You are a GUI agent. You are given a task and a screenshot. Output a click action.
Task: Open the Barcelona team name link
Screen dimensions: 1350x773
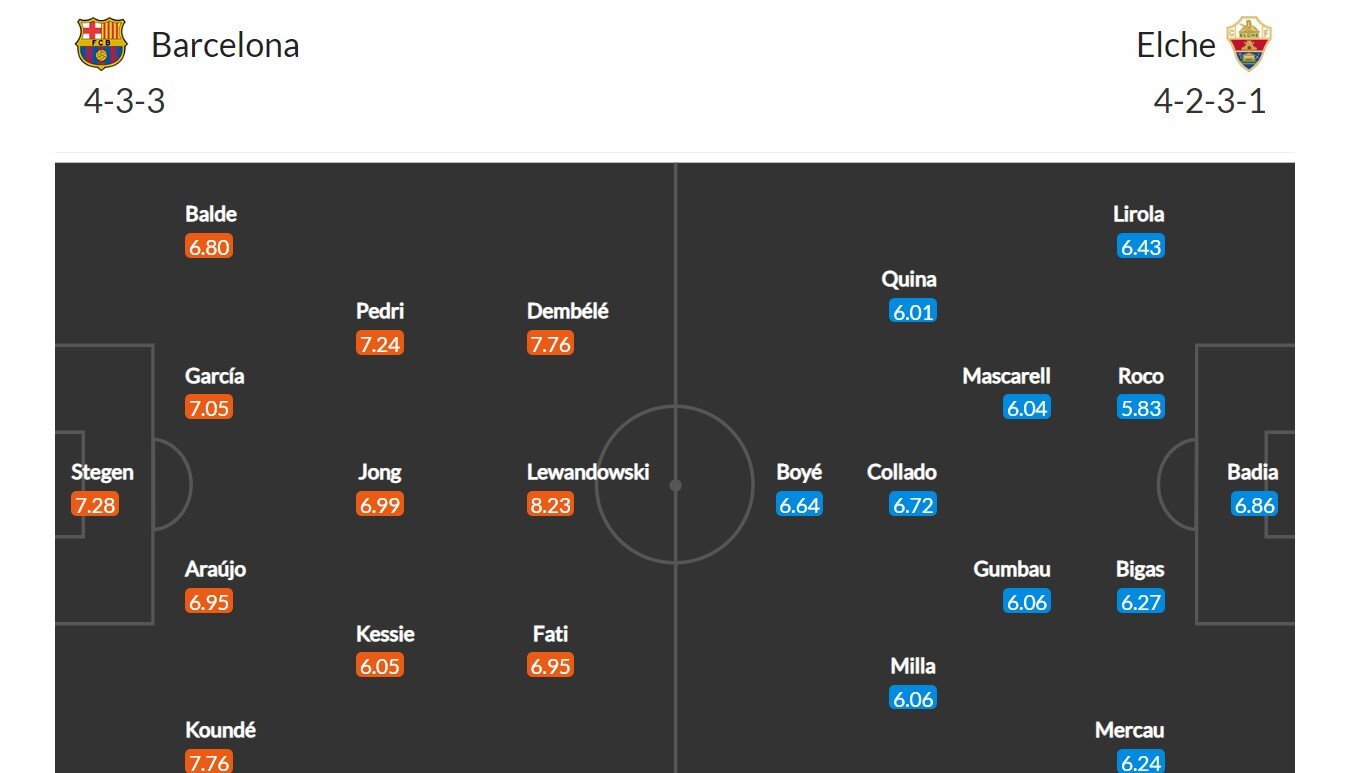[x=225, y=45]
